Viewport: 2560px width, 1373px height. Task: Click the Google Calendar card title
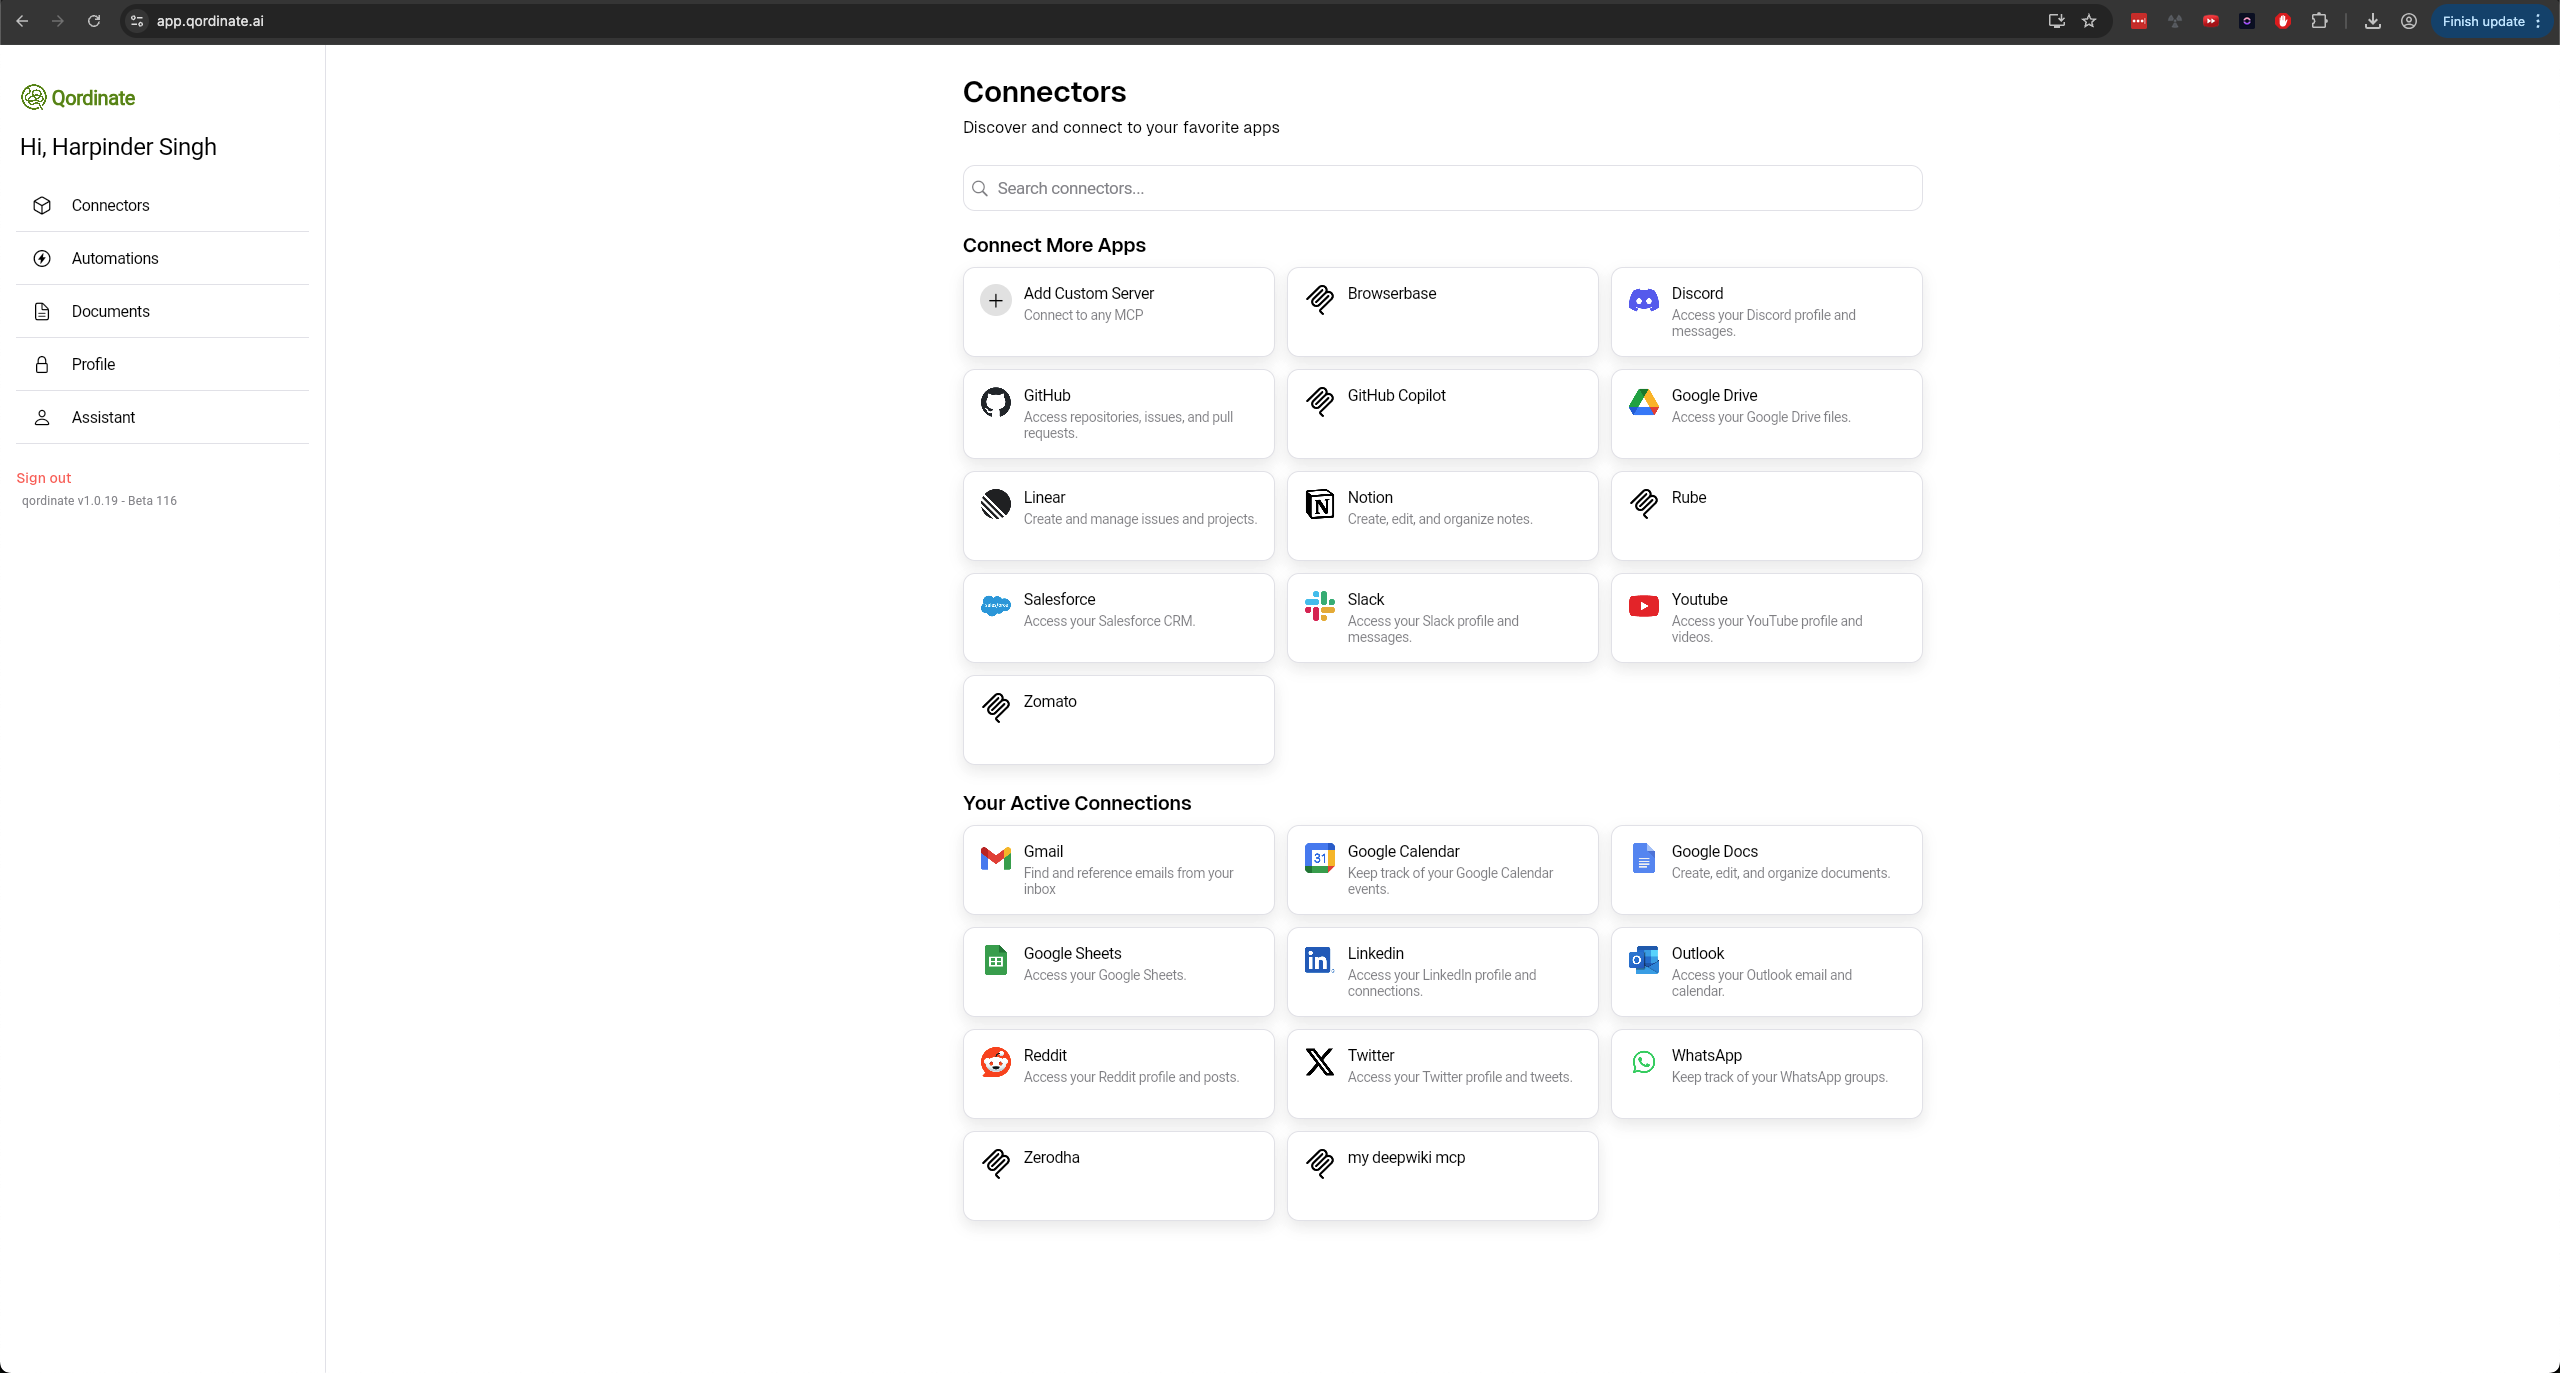click(1403, 851)
